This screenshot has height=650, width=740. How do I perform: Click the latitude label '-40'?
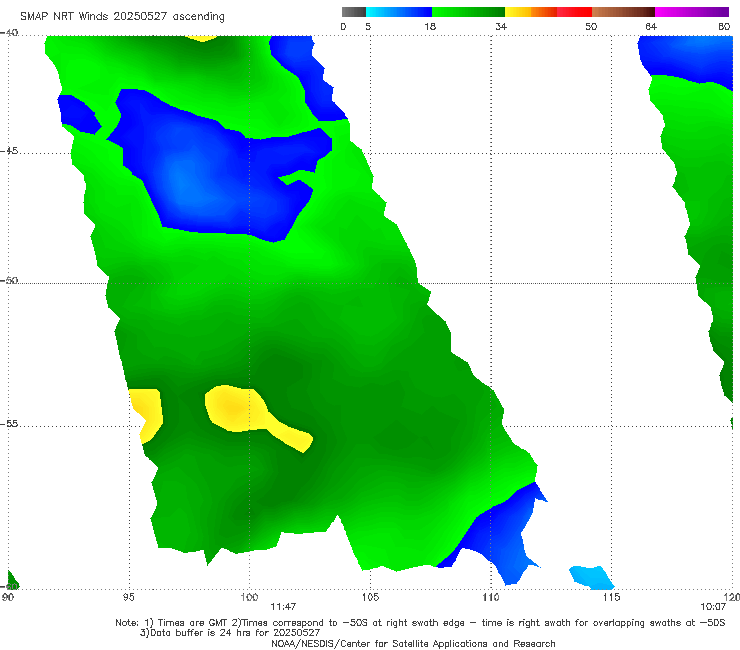(9, 33)
